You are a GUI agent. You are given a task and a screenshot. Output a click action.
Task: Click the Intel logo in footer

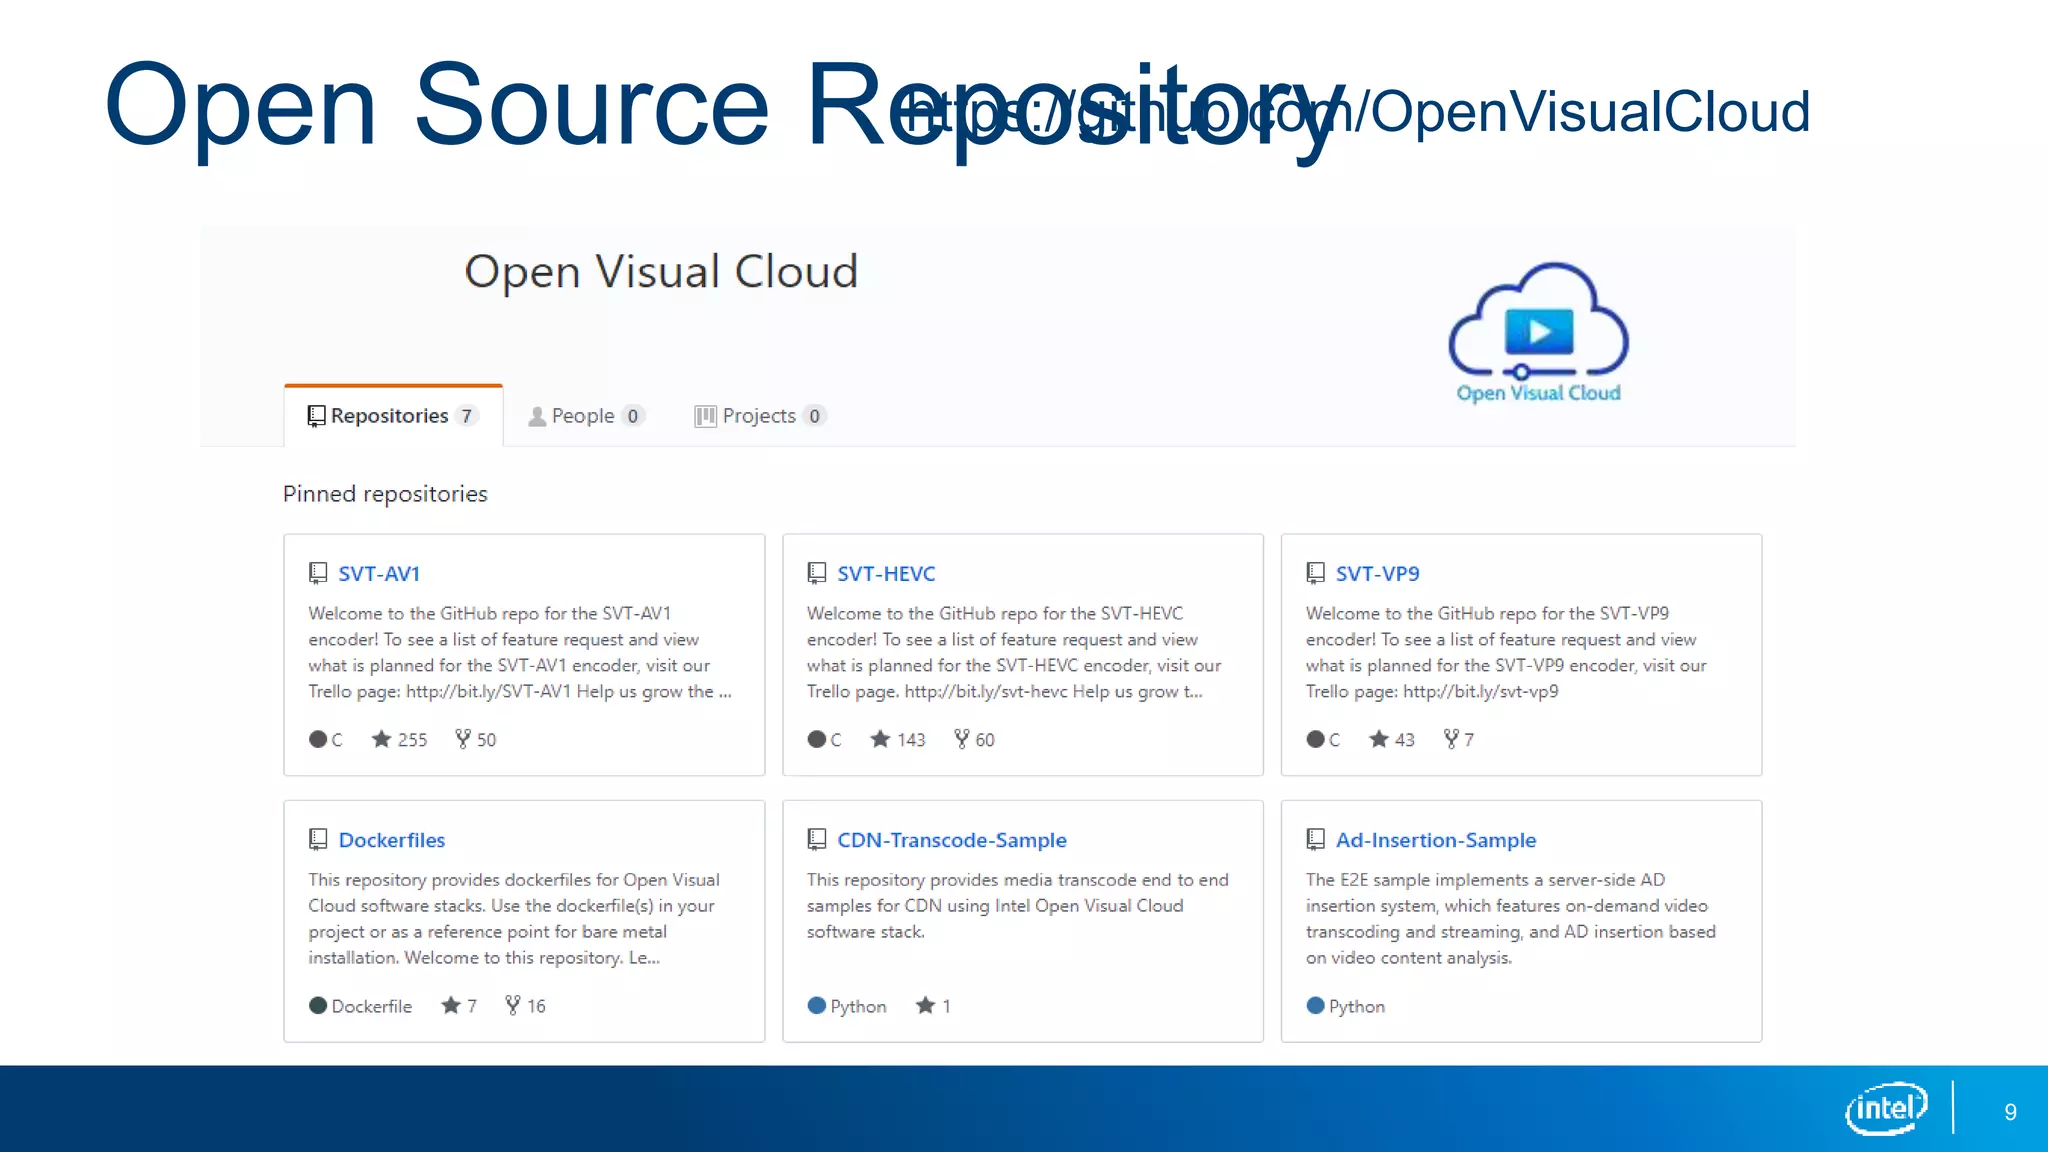[x=1886, y=1108]
